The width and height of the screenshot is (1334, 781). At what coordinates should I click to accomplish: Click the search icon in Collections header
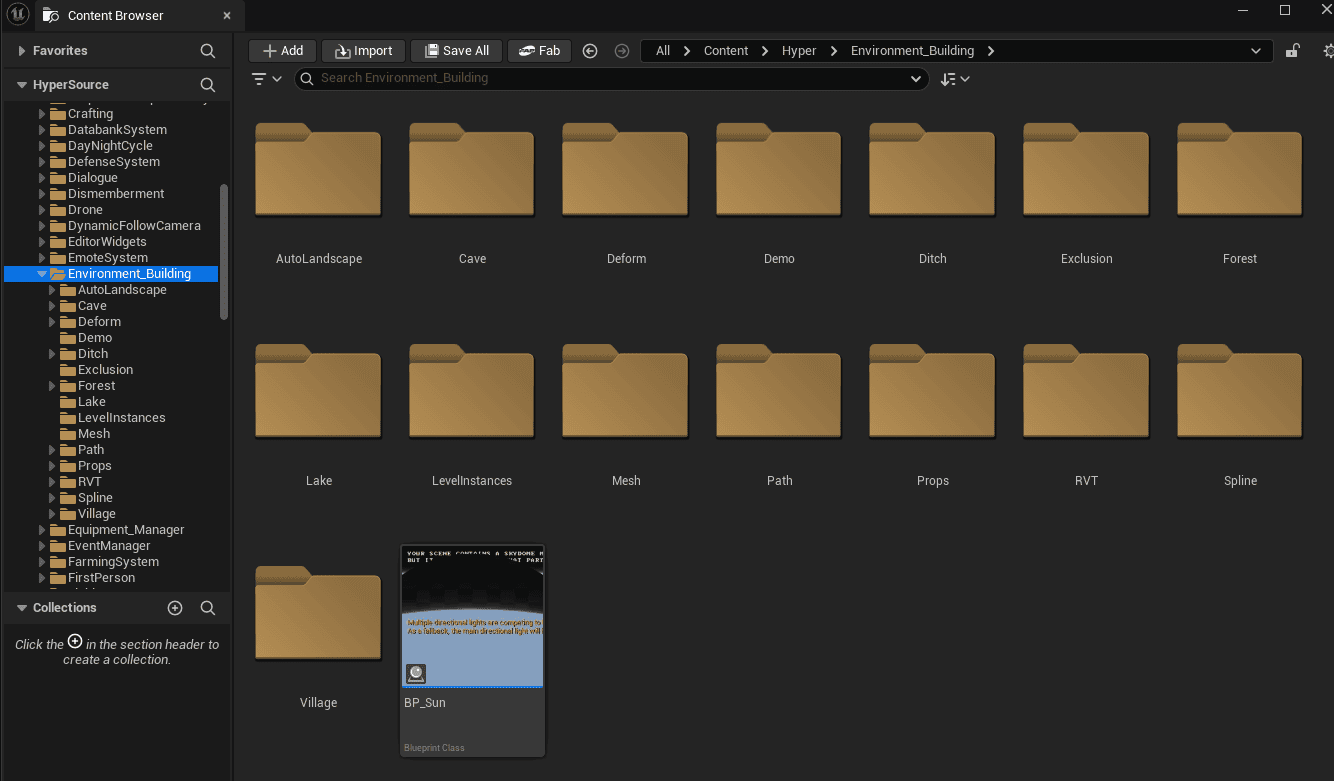click(x=208, y=608)
